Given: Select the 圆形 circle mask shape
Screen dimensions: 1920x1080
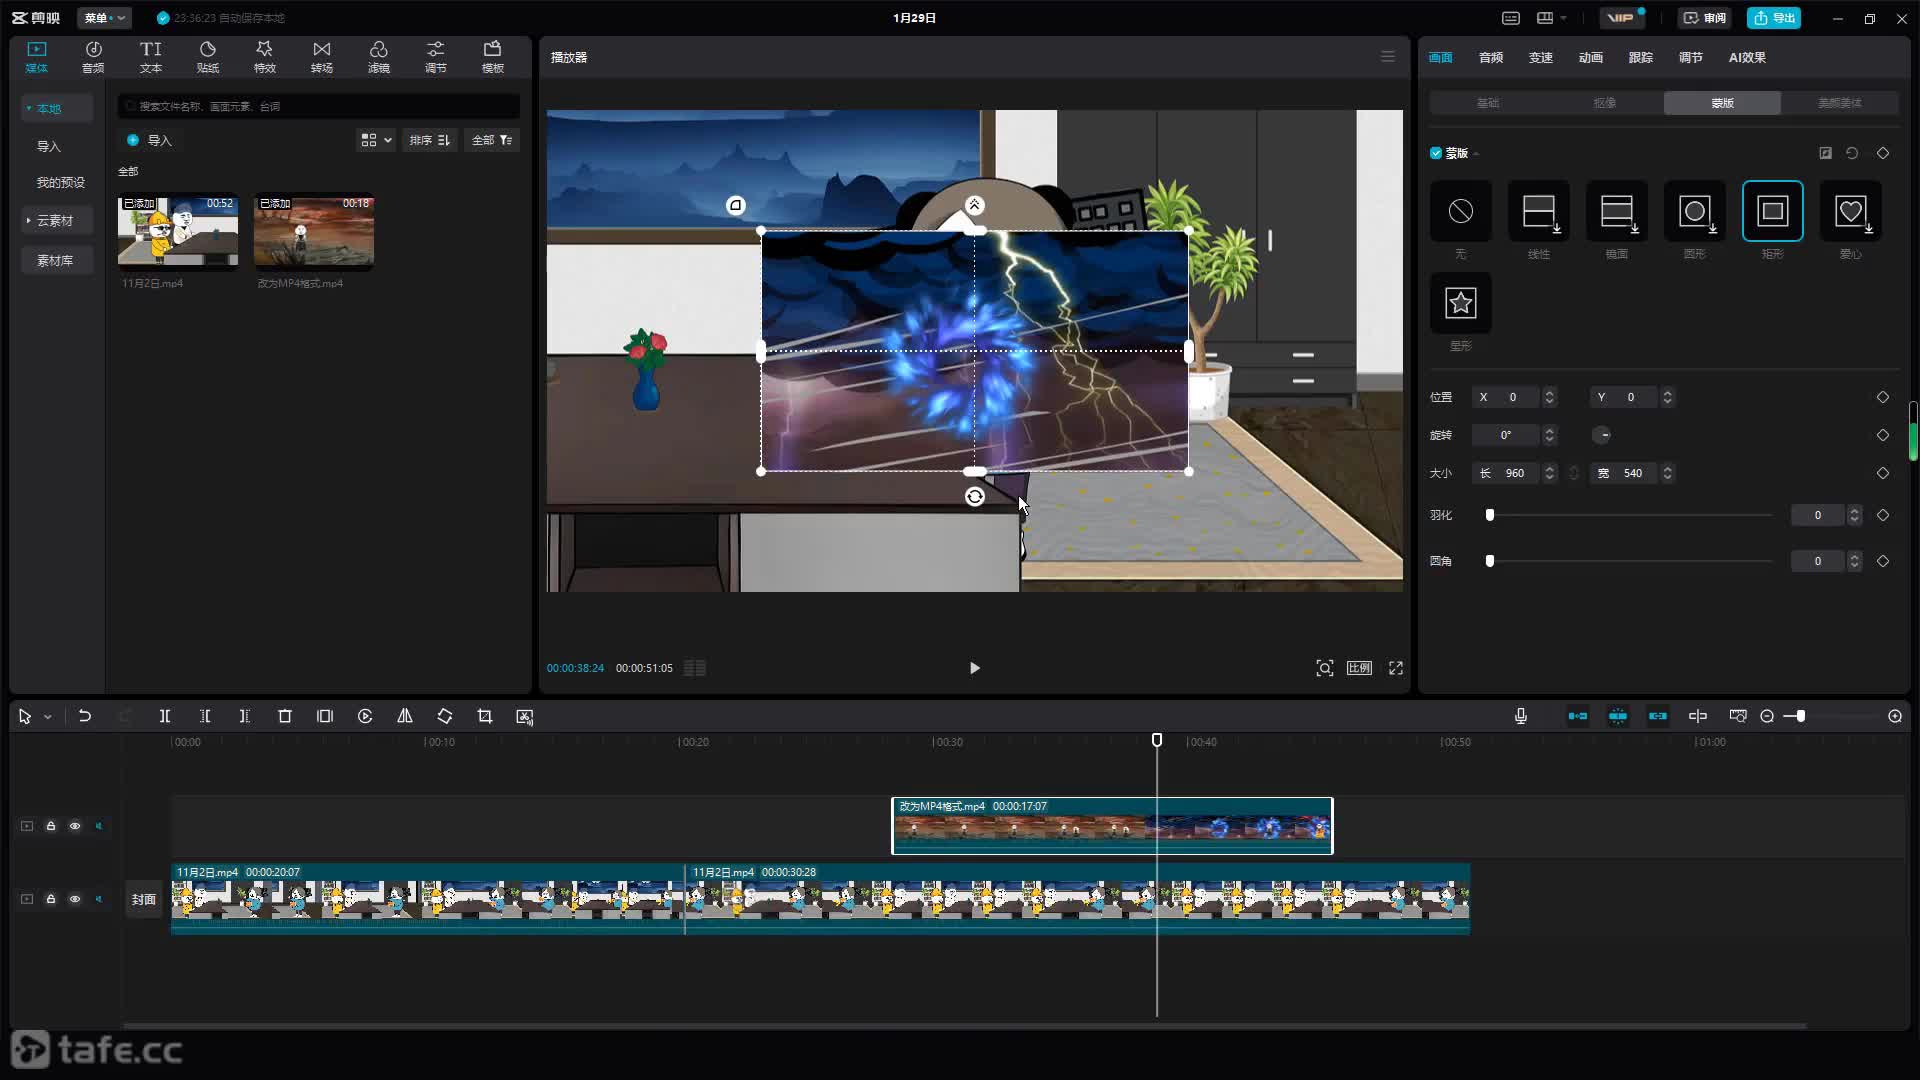Looking at the screenshot, I should click(x=1694, y=211).
